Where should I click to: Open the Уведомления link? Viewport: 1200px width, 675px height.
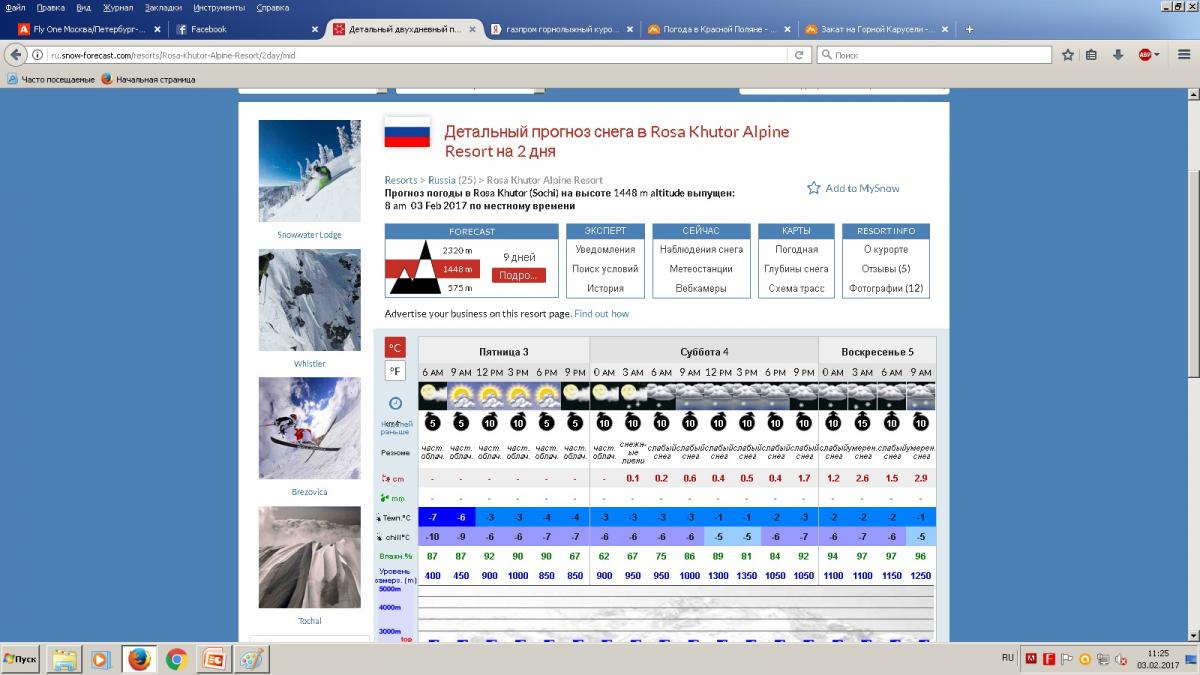tap(605, 250)
